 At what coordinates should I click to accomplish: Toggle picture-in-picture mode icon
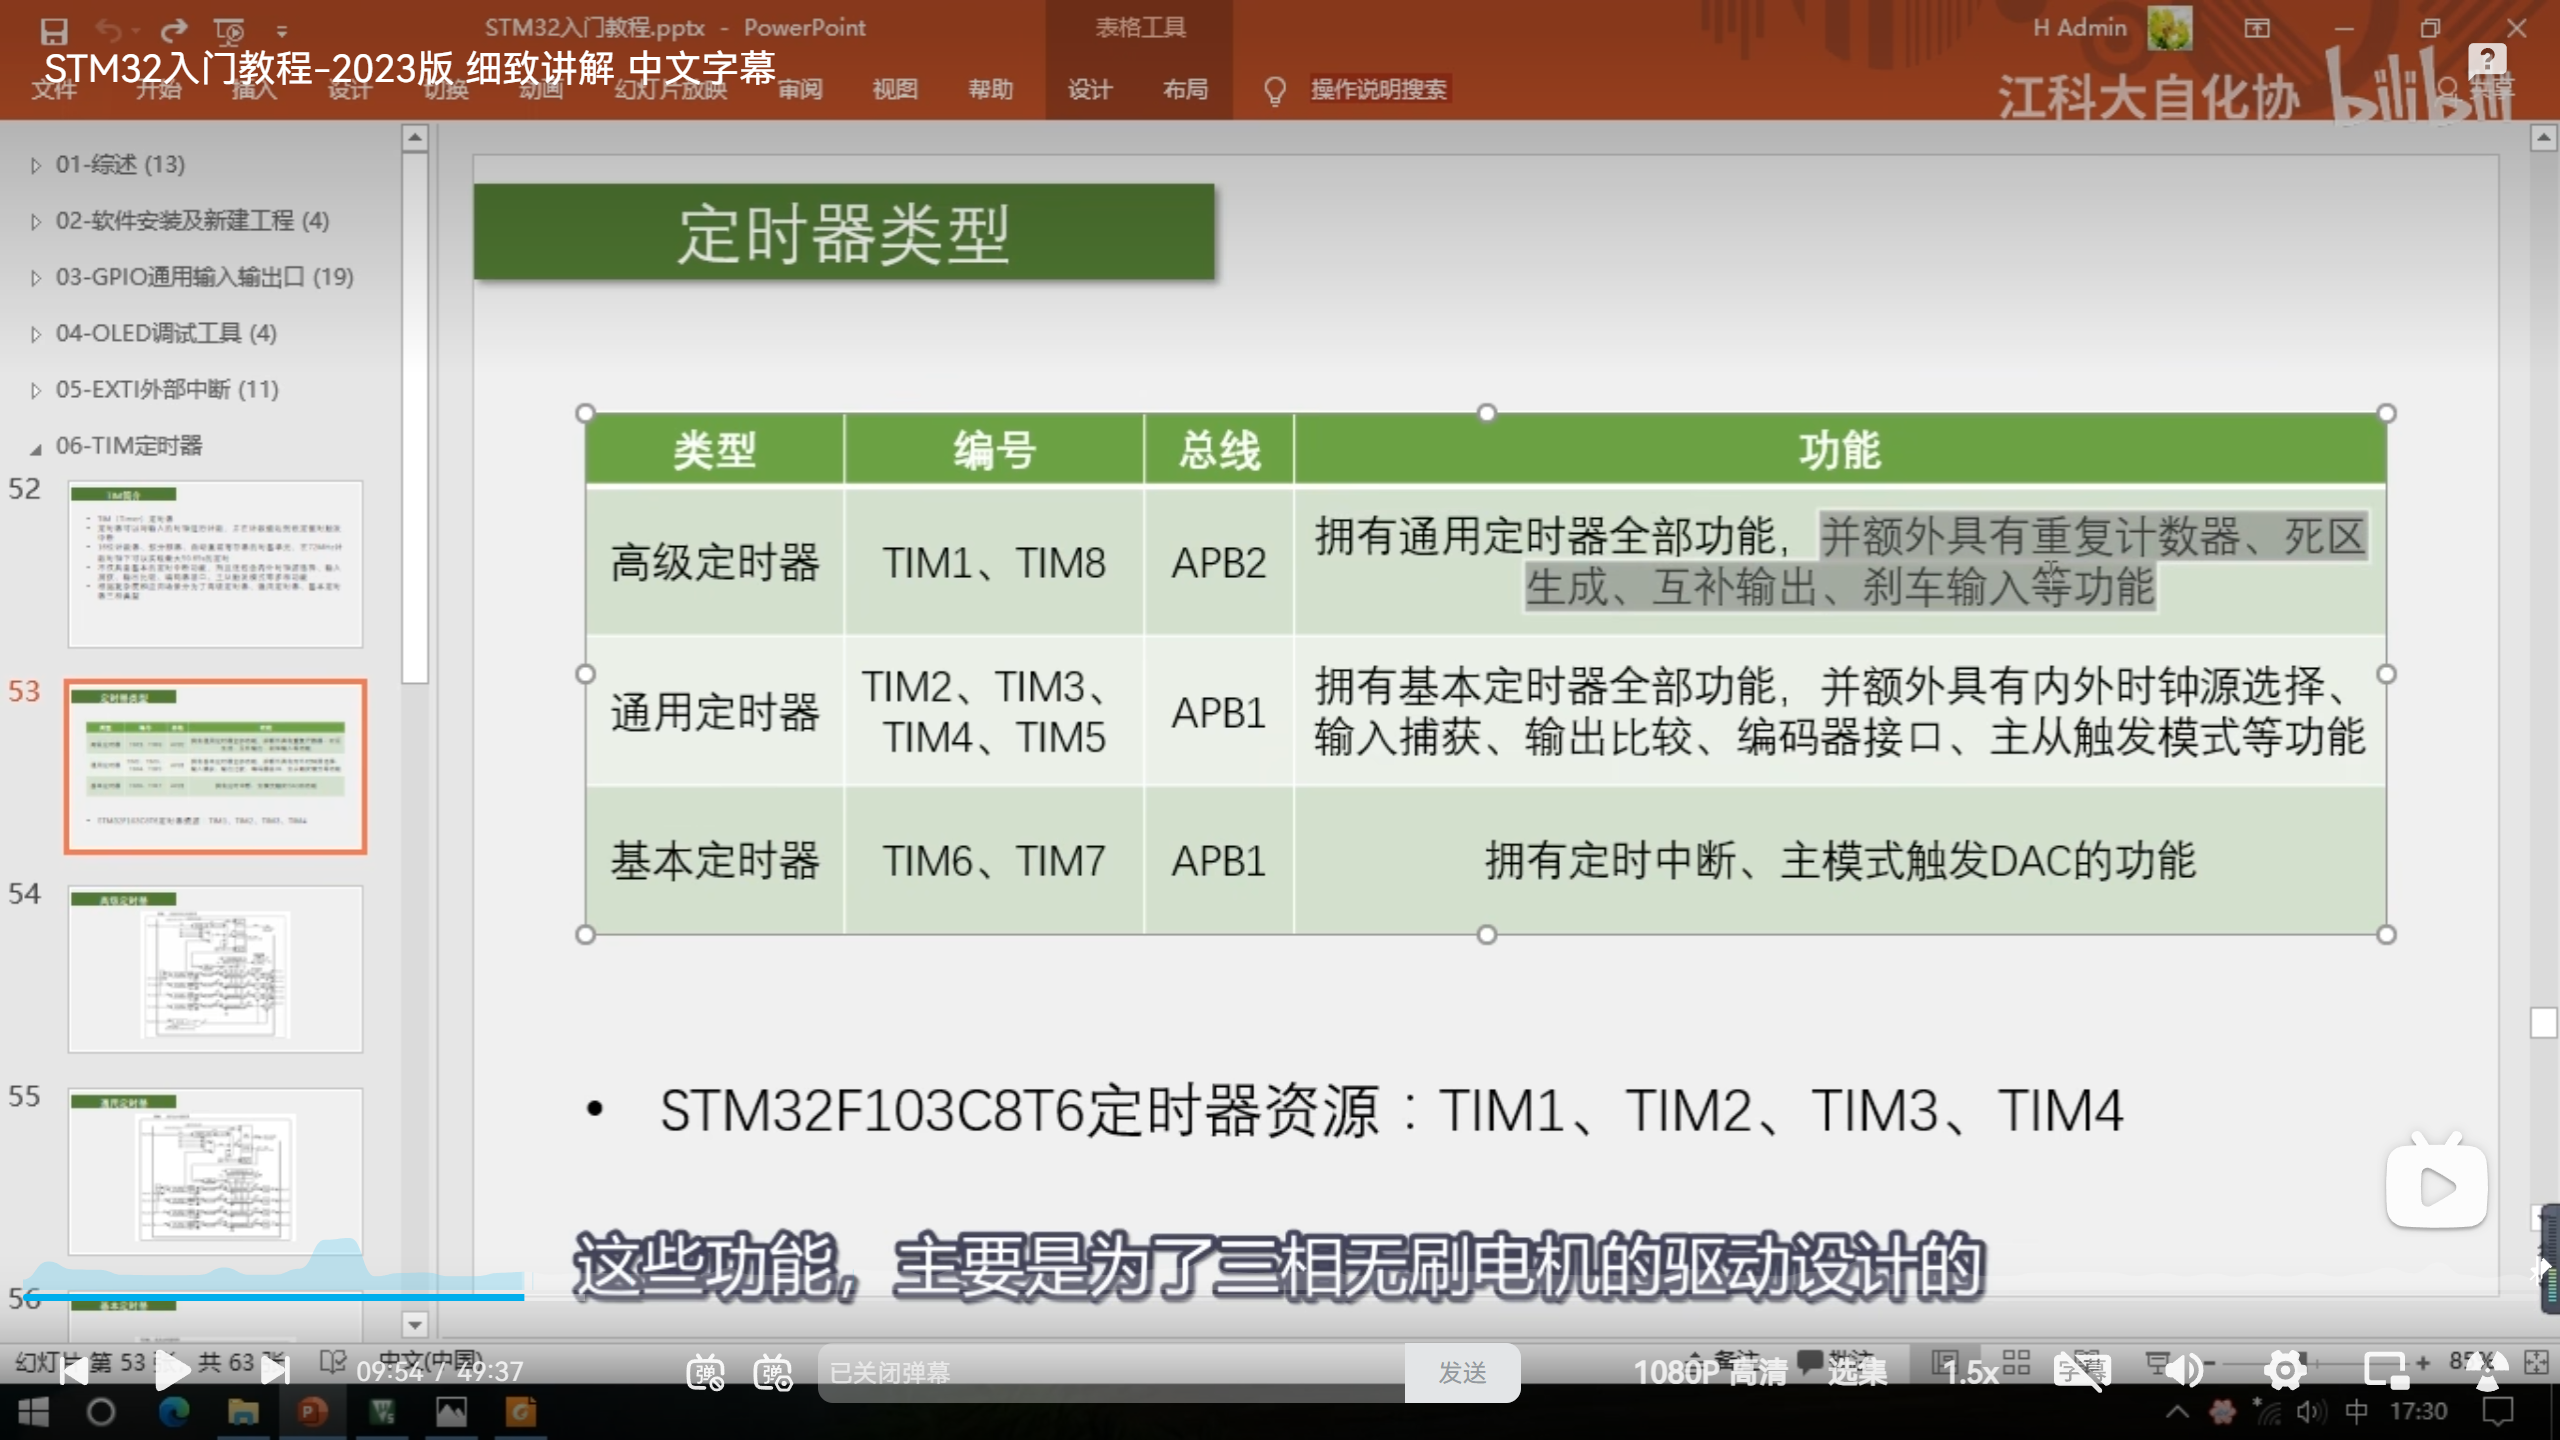(2385, 1370)
